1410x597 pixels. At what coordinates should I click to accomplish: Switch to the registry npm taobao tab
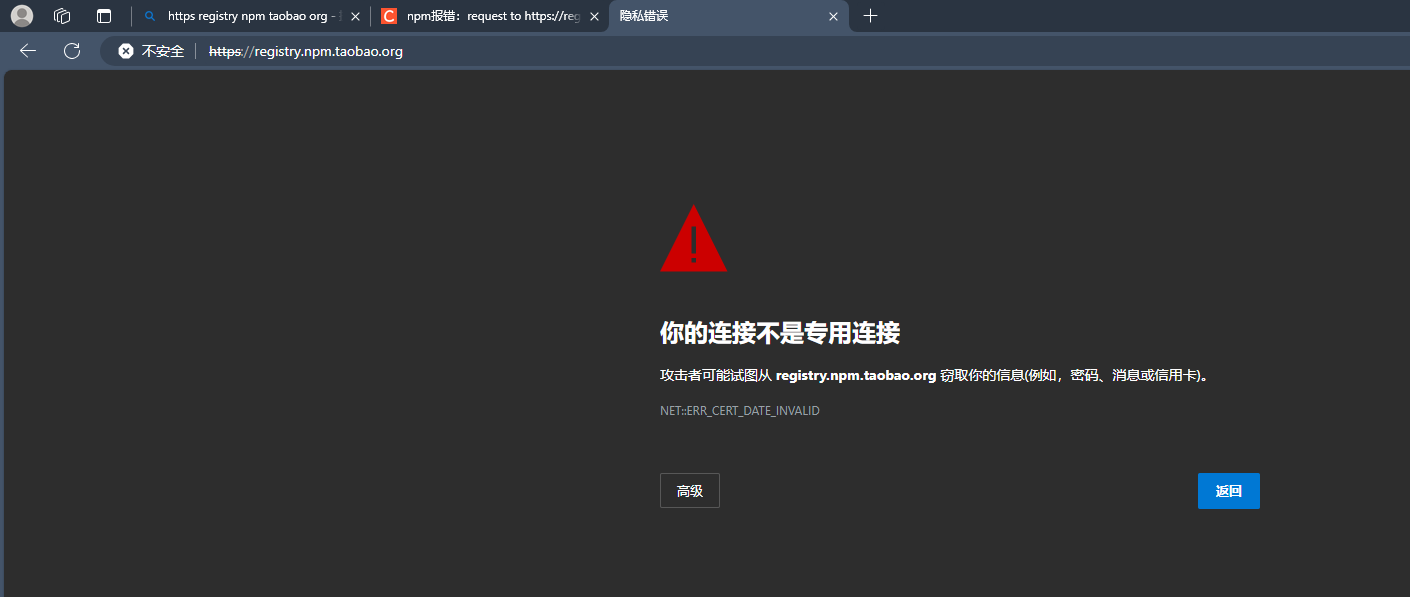click(x=245, y=16)
